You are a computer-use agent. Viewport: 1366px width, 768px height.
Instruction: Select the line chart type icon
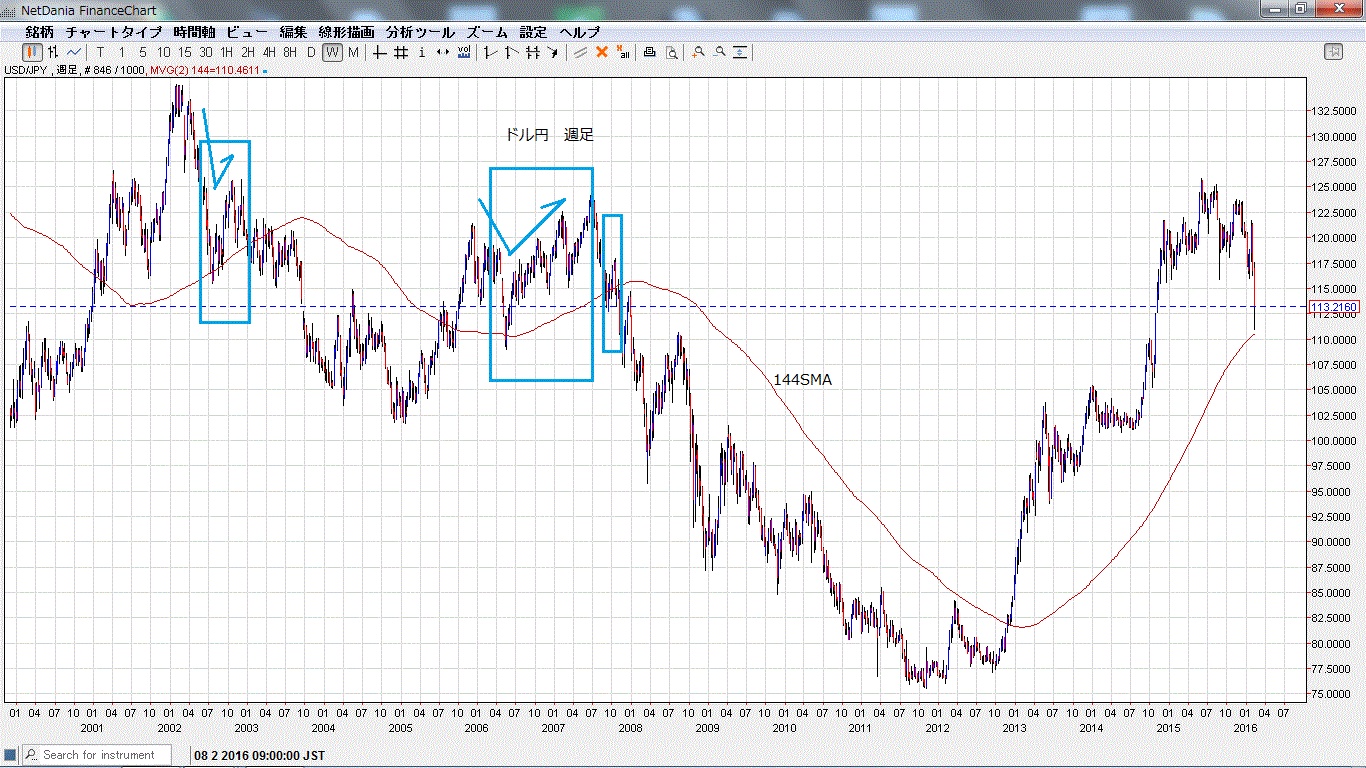point(74,52)
